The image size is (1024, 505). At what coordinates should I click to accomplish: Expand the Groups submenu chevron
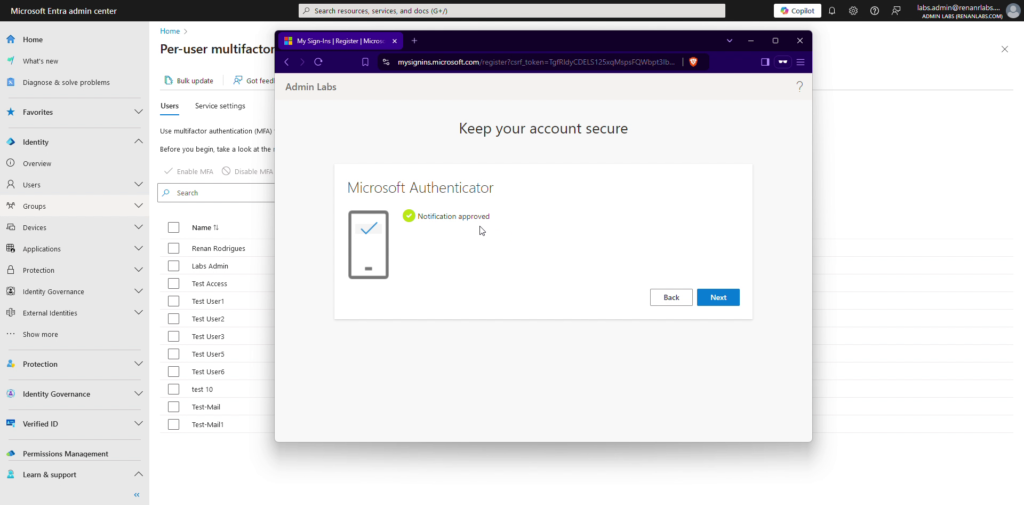point(138,206)
